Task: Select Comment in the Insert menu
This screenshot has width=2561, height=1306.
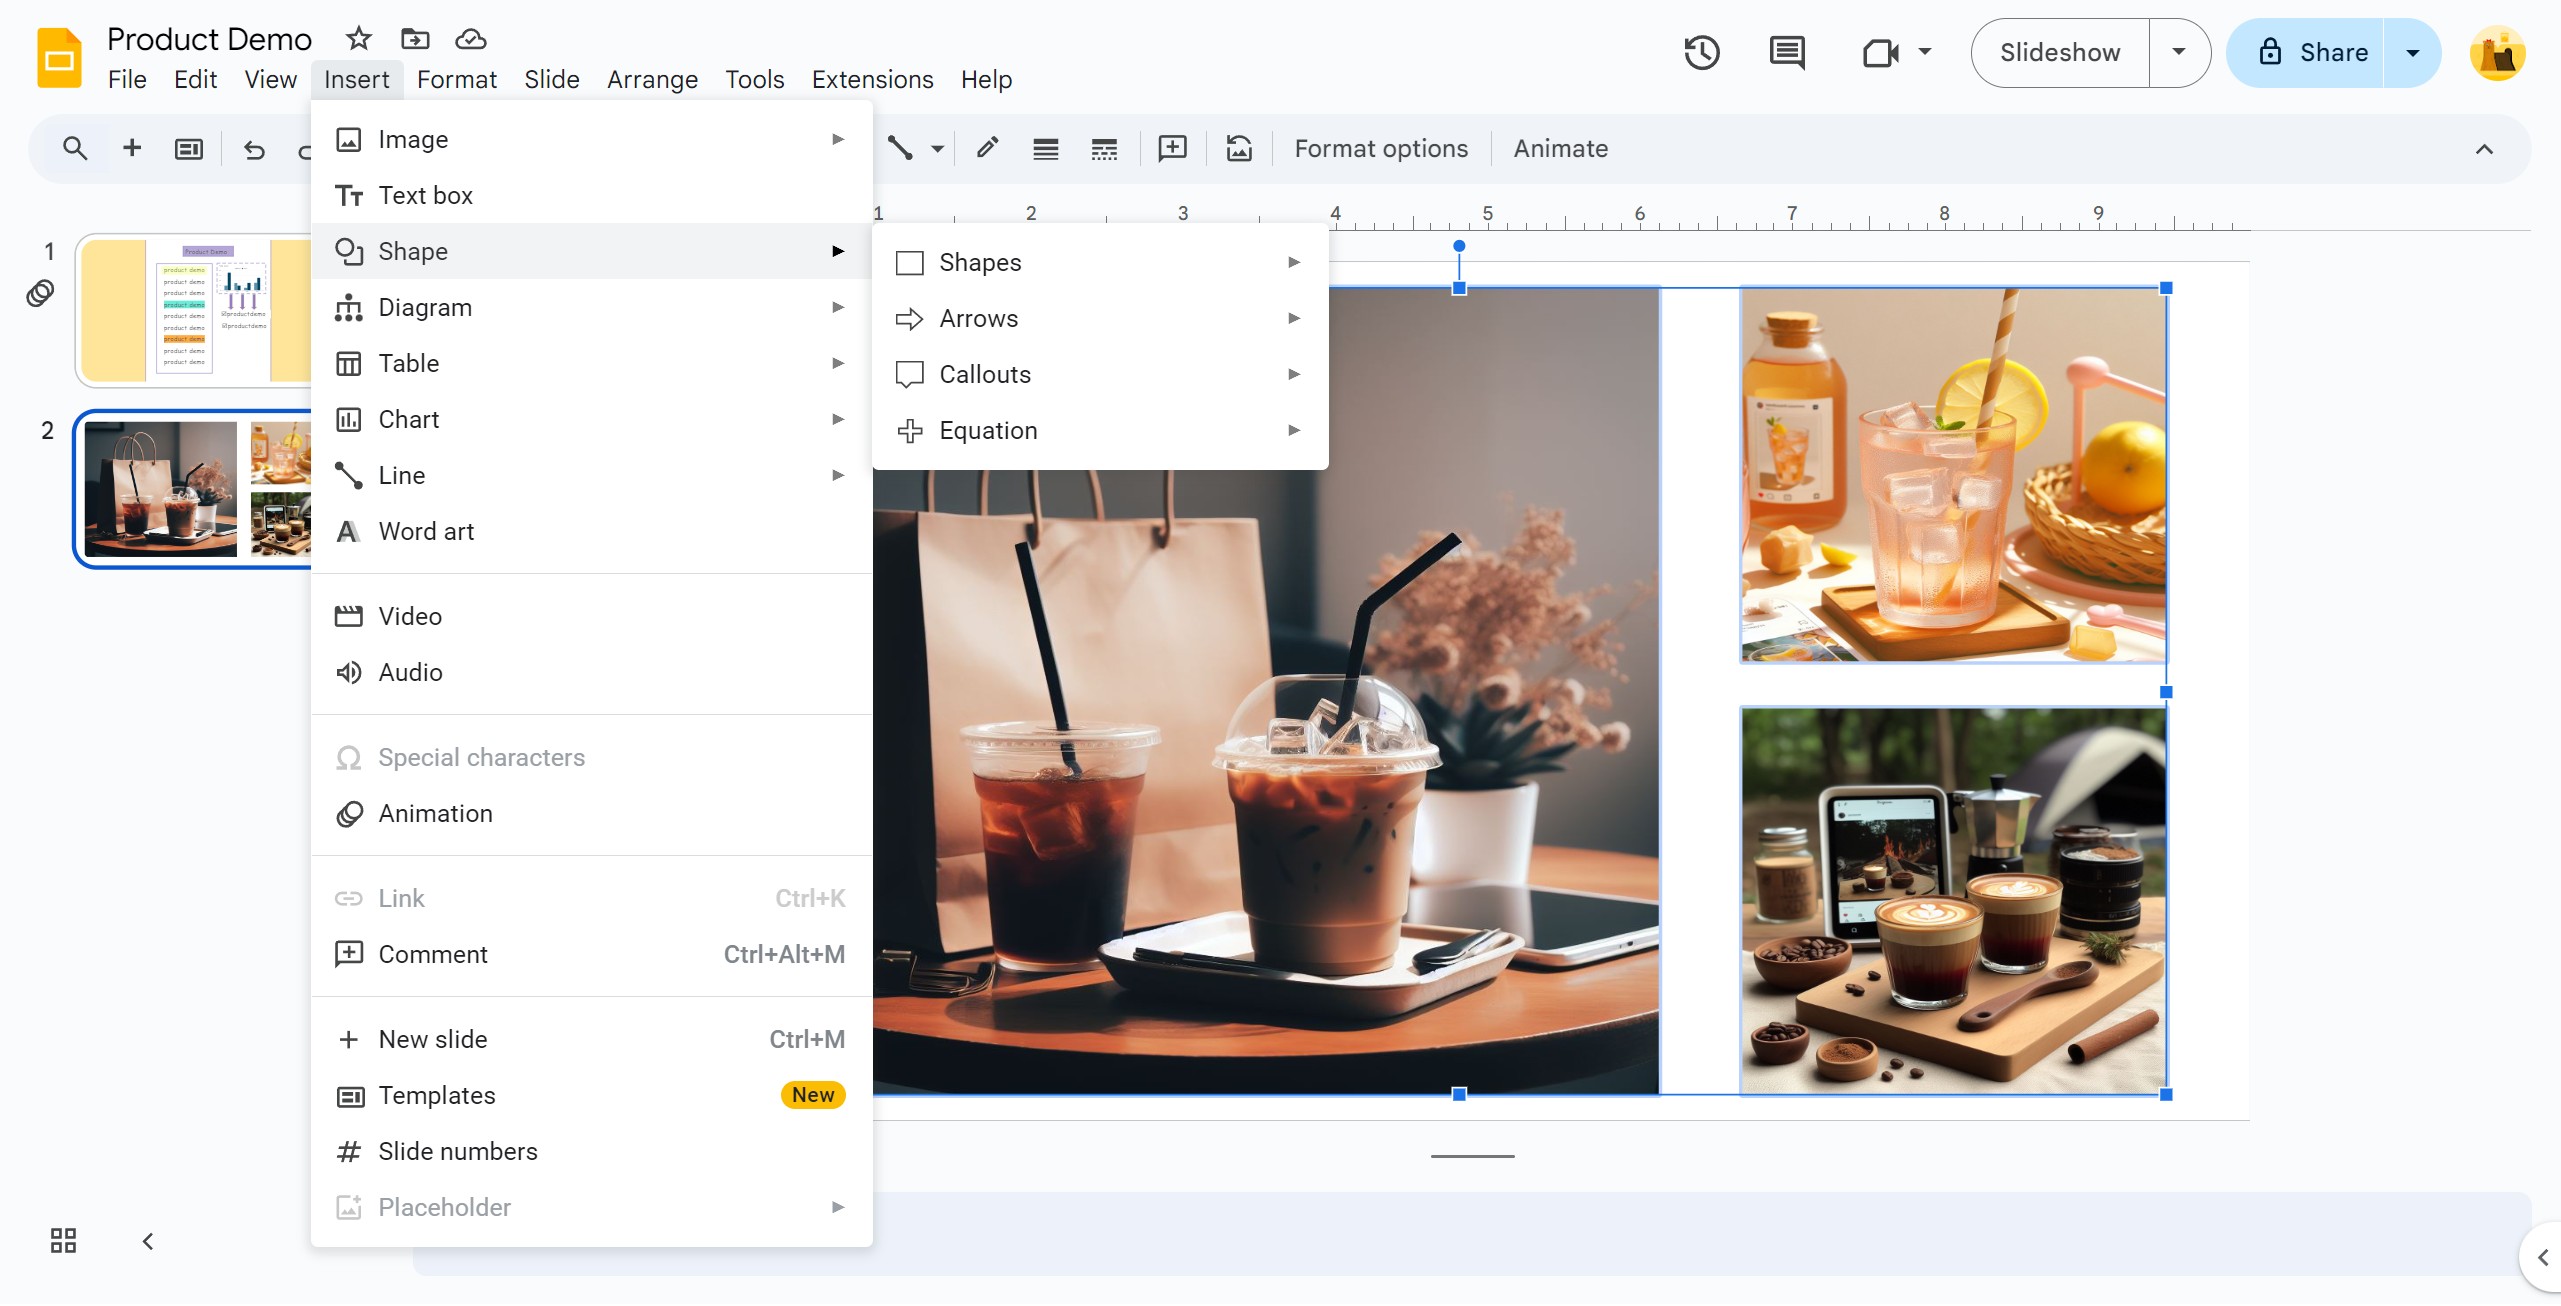Action: coord(591,954)
